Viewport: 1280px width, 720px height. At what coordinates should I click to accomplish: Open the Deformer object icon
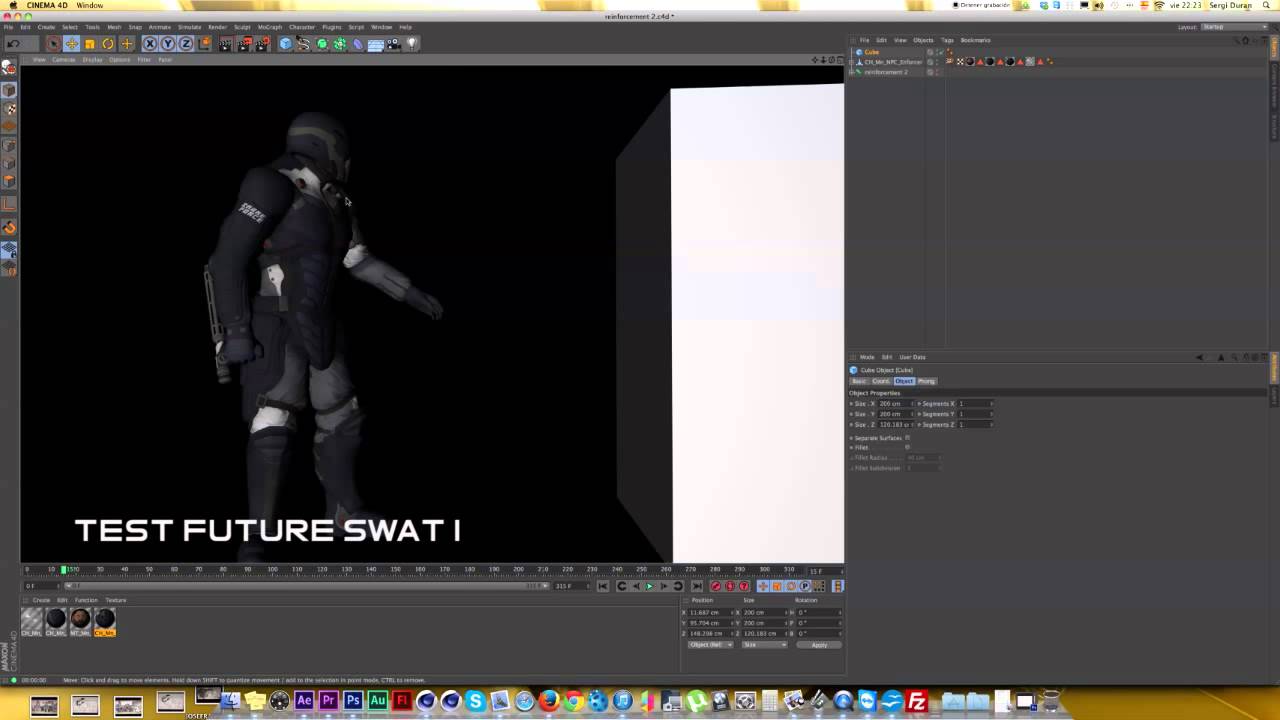(x=358, y=44)
